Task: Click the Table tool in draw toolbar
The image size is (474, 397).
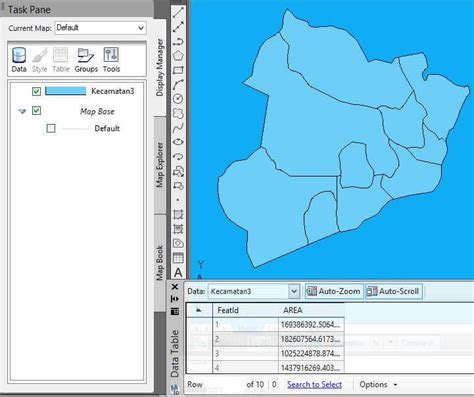Action: tap(178, 258)
